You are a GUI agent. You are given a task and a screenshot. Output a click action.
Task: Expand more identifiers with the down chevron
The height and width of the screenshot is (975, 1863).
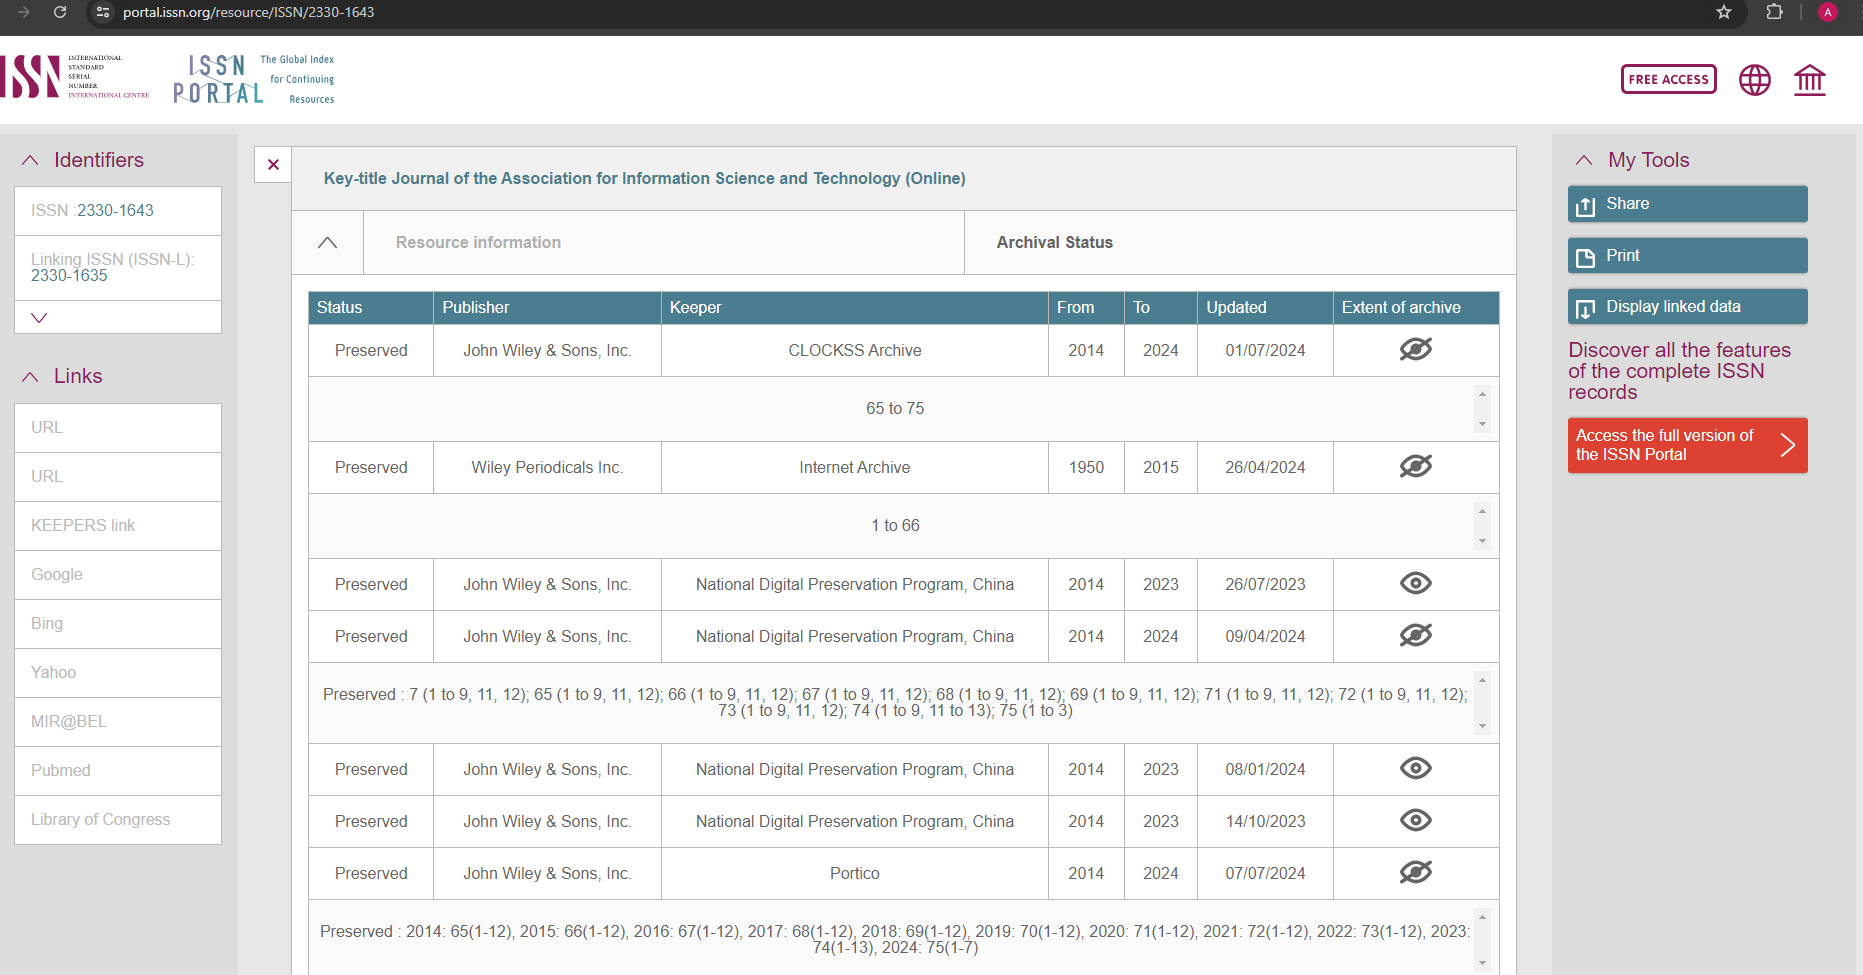click(38, 317)
